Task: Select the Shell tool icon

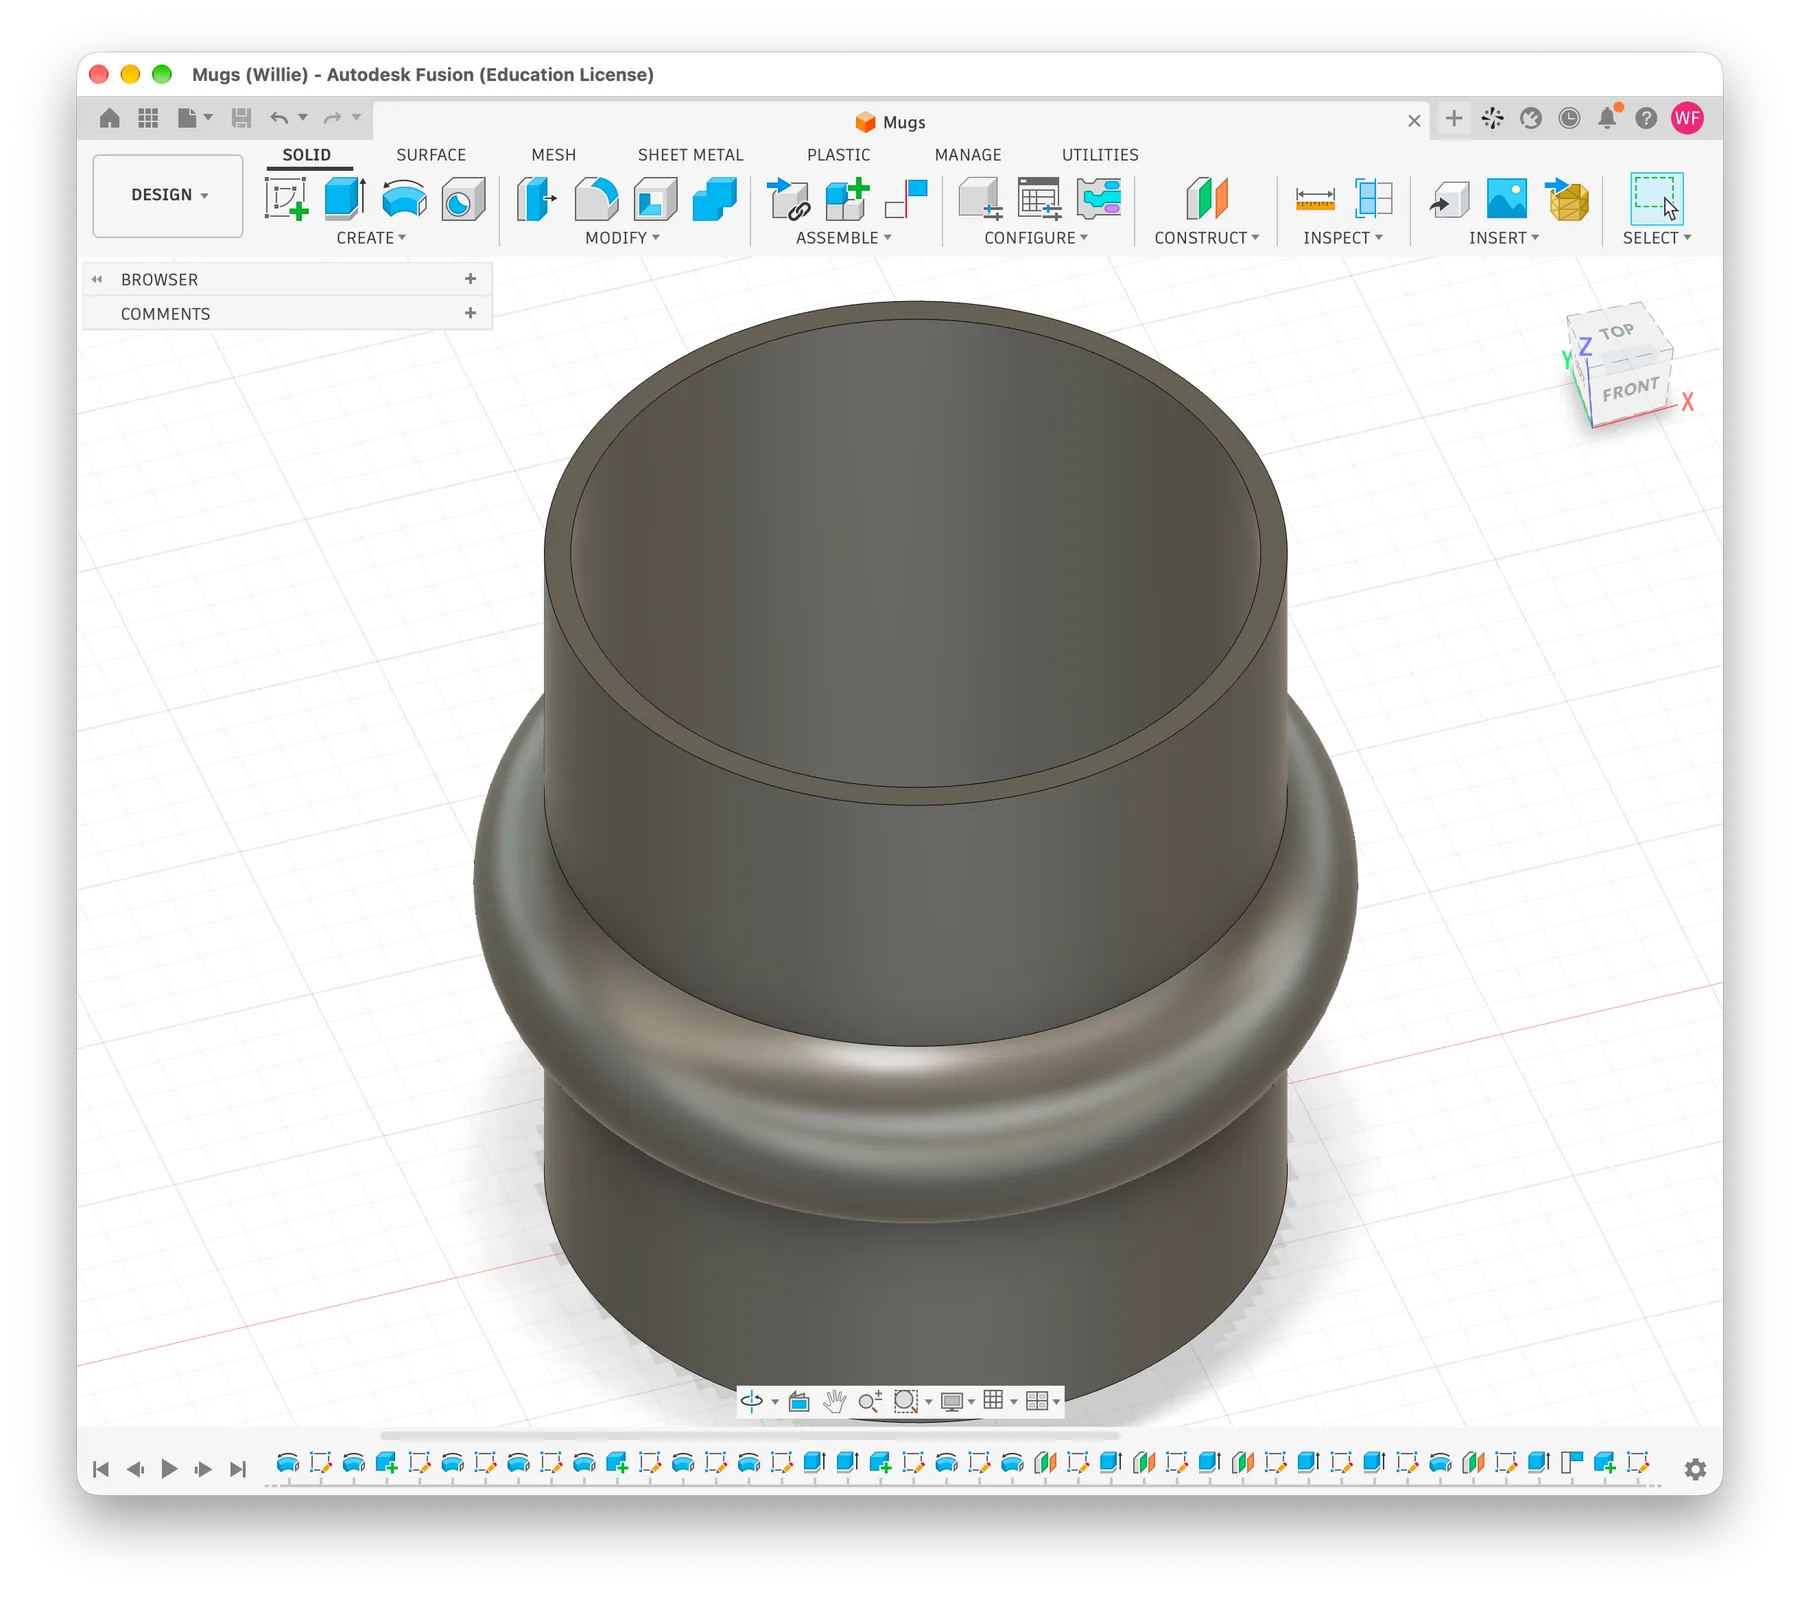Action: click(x=655, y=198)
